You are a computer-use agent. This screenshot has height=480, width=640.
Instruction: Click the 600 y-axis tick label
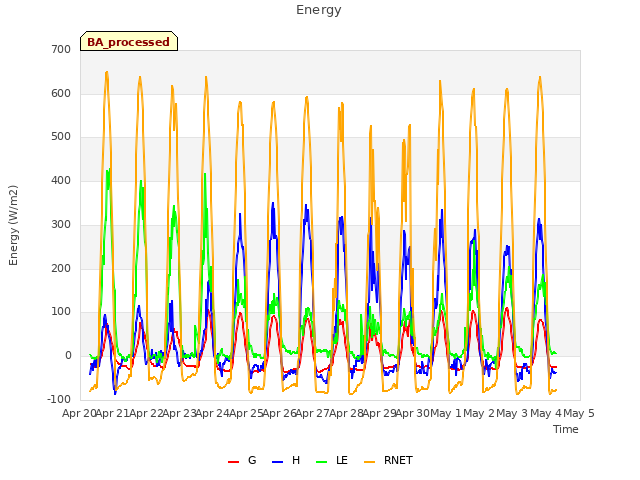pyautogui.click(x=61, y=93)
